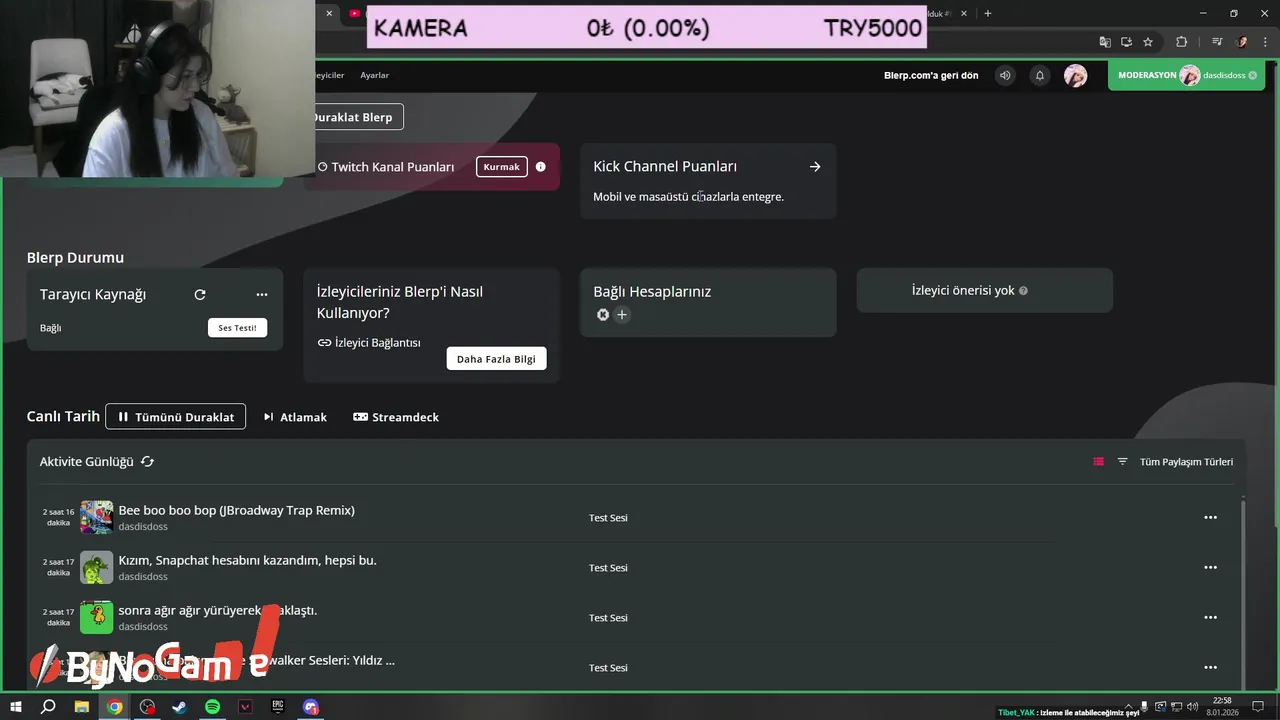This screenshot has width=1280, height=720.
Task: Click the İzleyici önerisi yok help icon
Action: [1023, 291]
